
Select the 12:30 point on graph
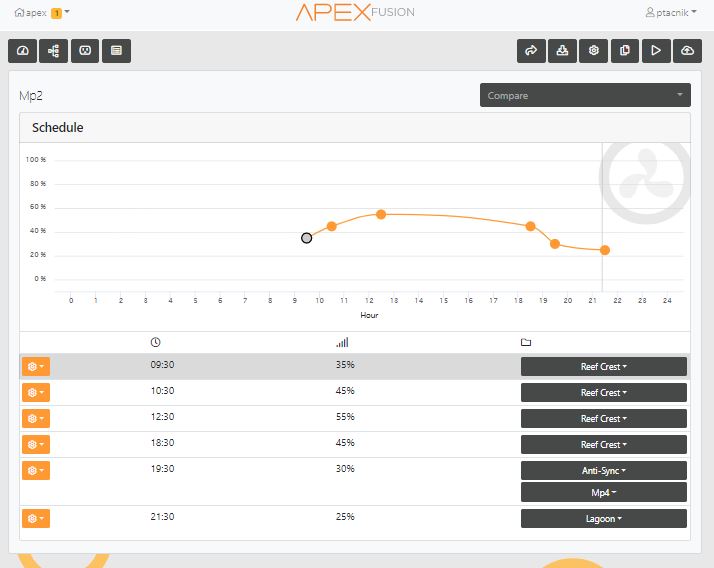tap(381, 215)
